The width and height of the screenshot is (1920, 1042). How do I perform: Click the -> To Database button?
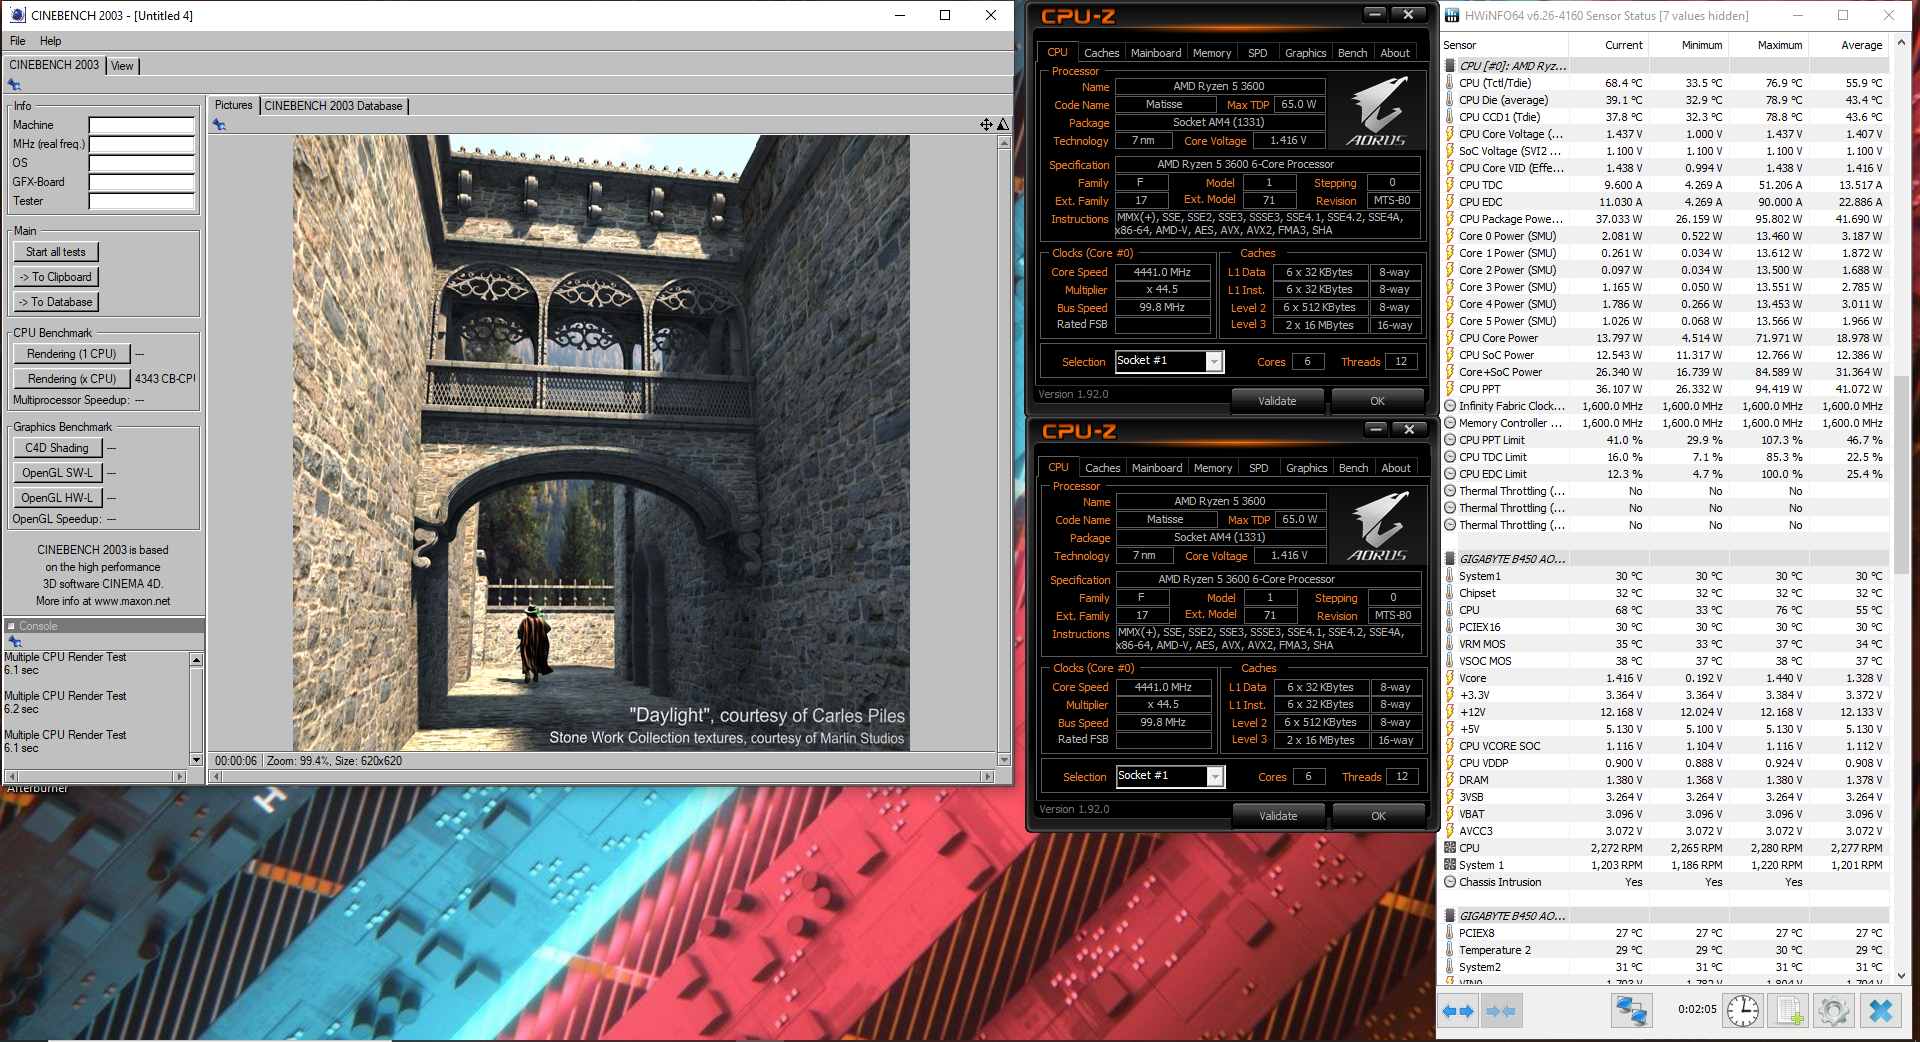point(56,302)
